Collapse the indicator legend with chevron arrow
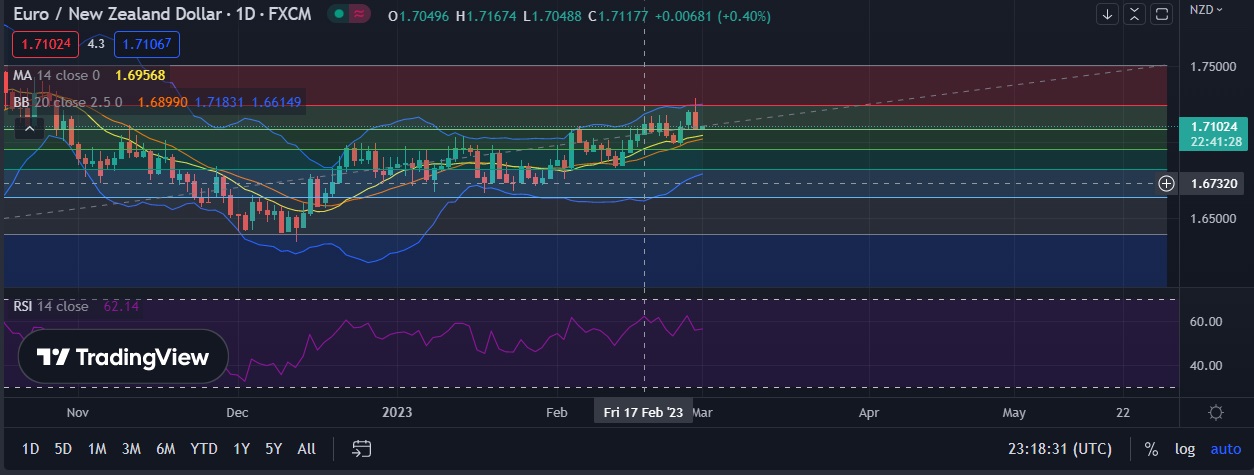This screenshot has width=1254, height=475. coord(29,127)
